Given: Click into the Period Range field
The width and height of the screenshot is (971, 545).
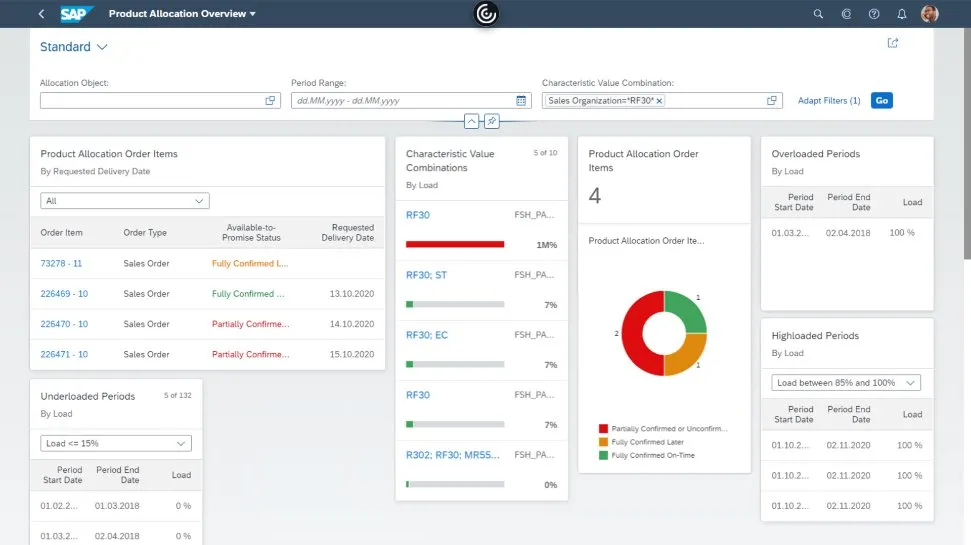Looking at the screenshot, I should (x=402, y=101).
